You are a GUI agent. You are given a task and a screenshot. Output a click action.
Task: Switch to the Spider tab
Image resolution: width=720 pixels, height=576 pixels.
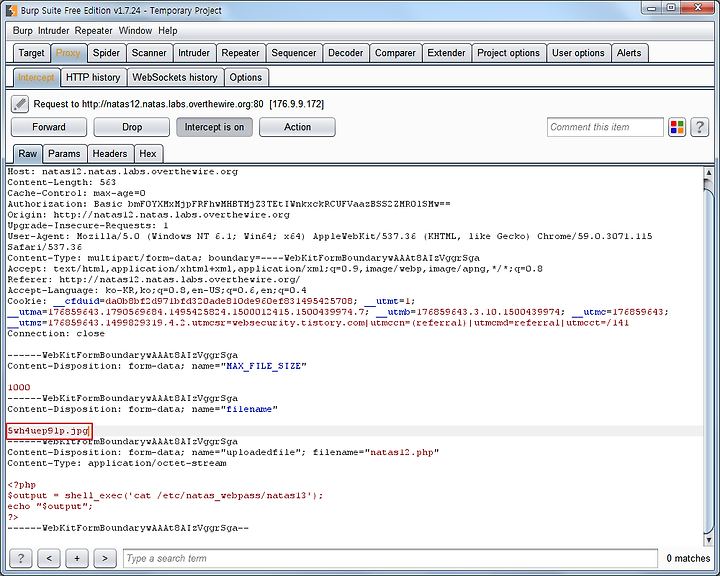(106, 53)
